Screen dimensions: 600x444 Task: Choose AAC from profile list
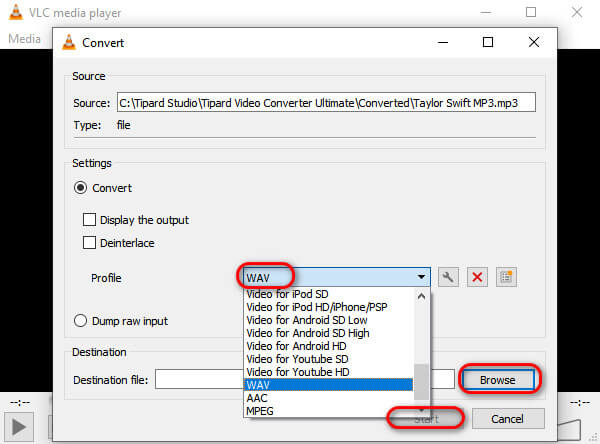tap(258, 397)
